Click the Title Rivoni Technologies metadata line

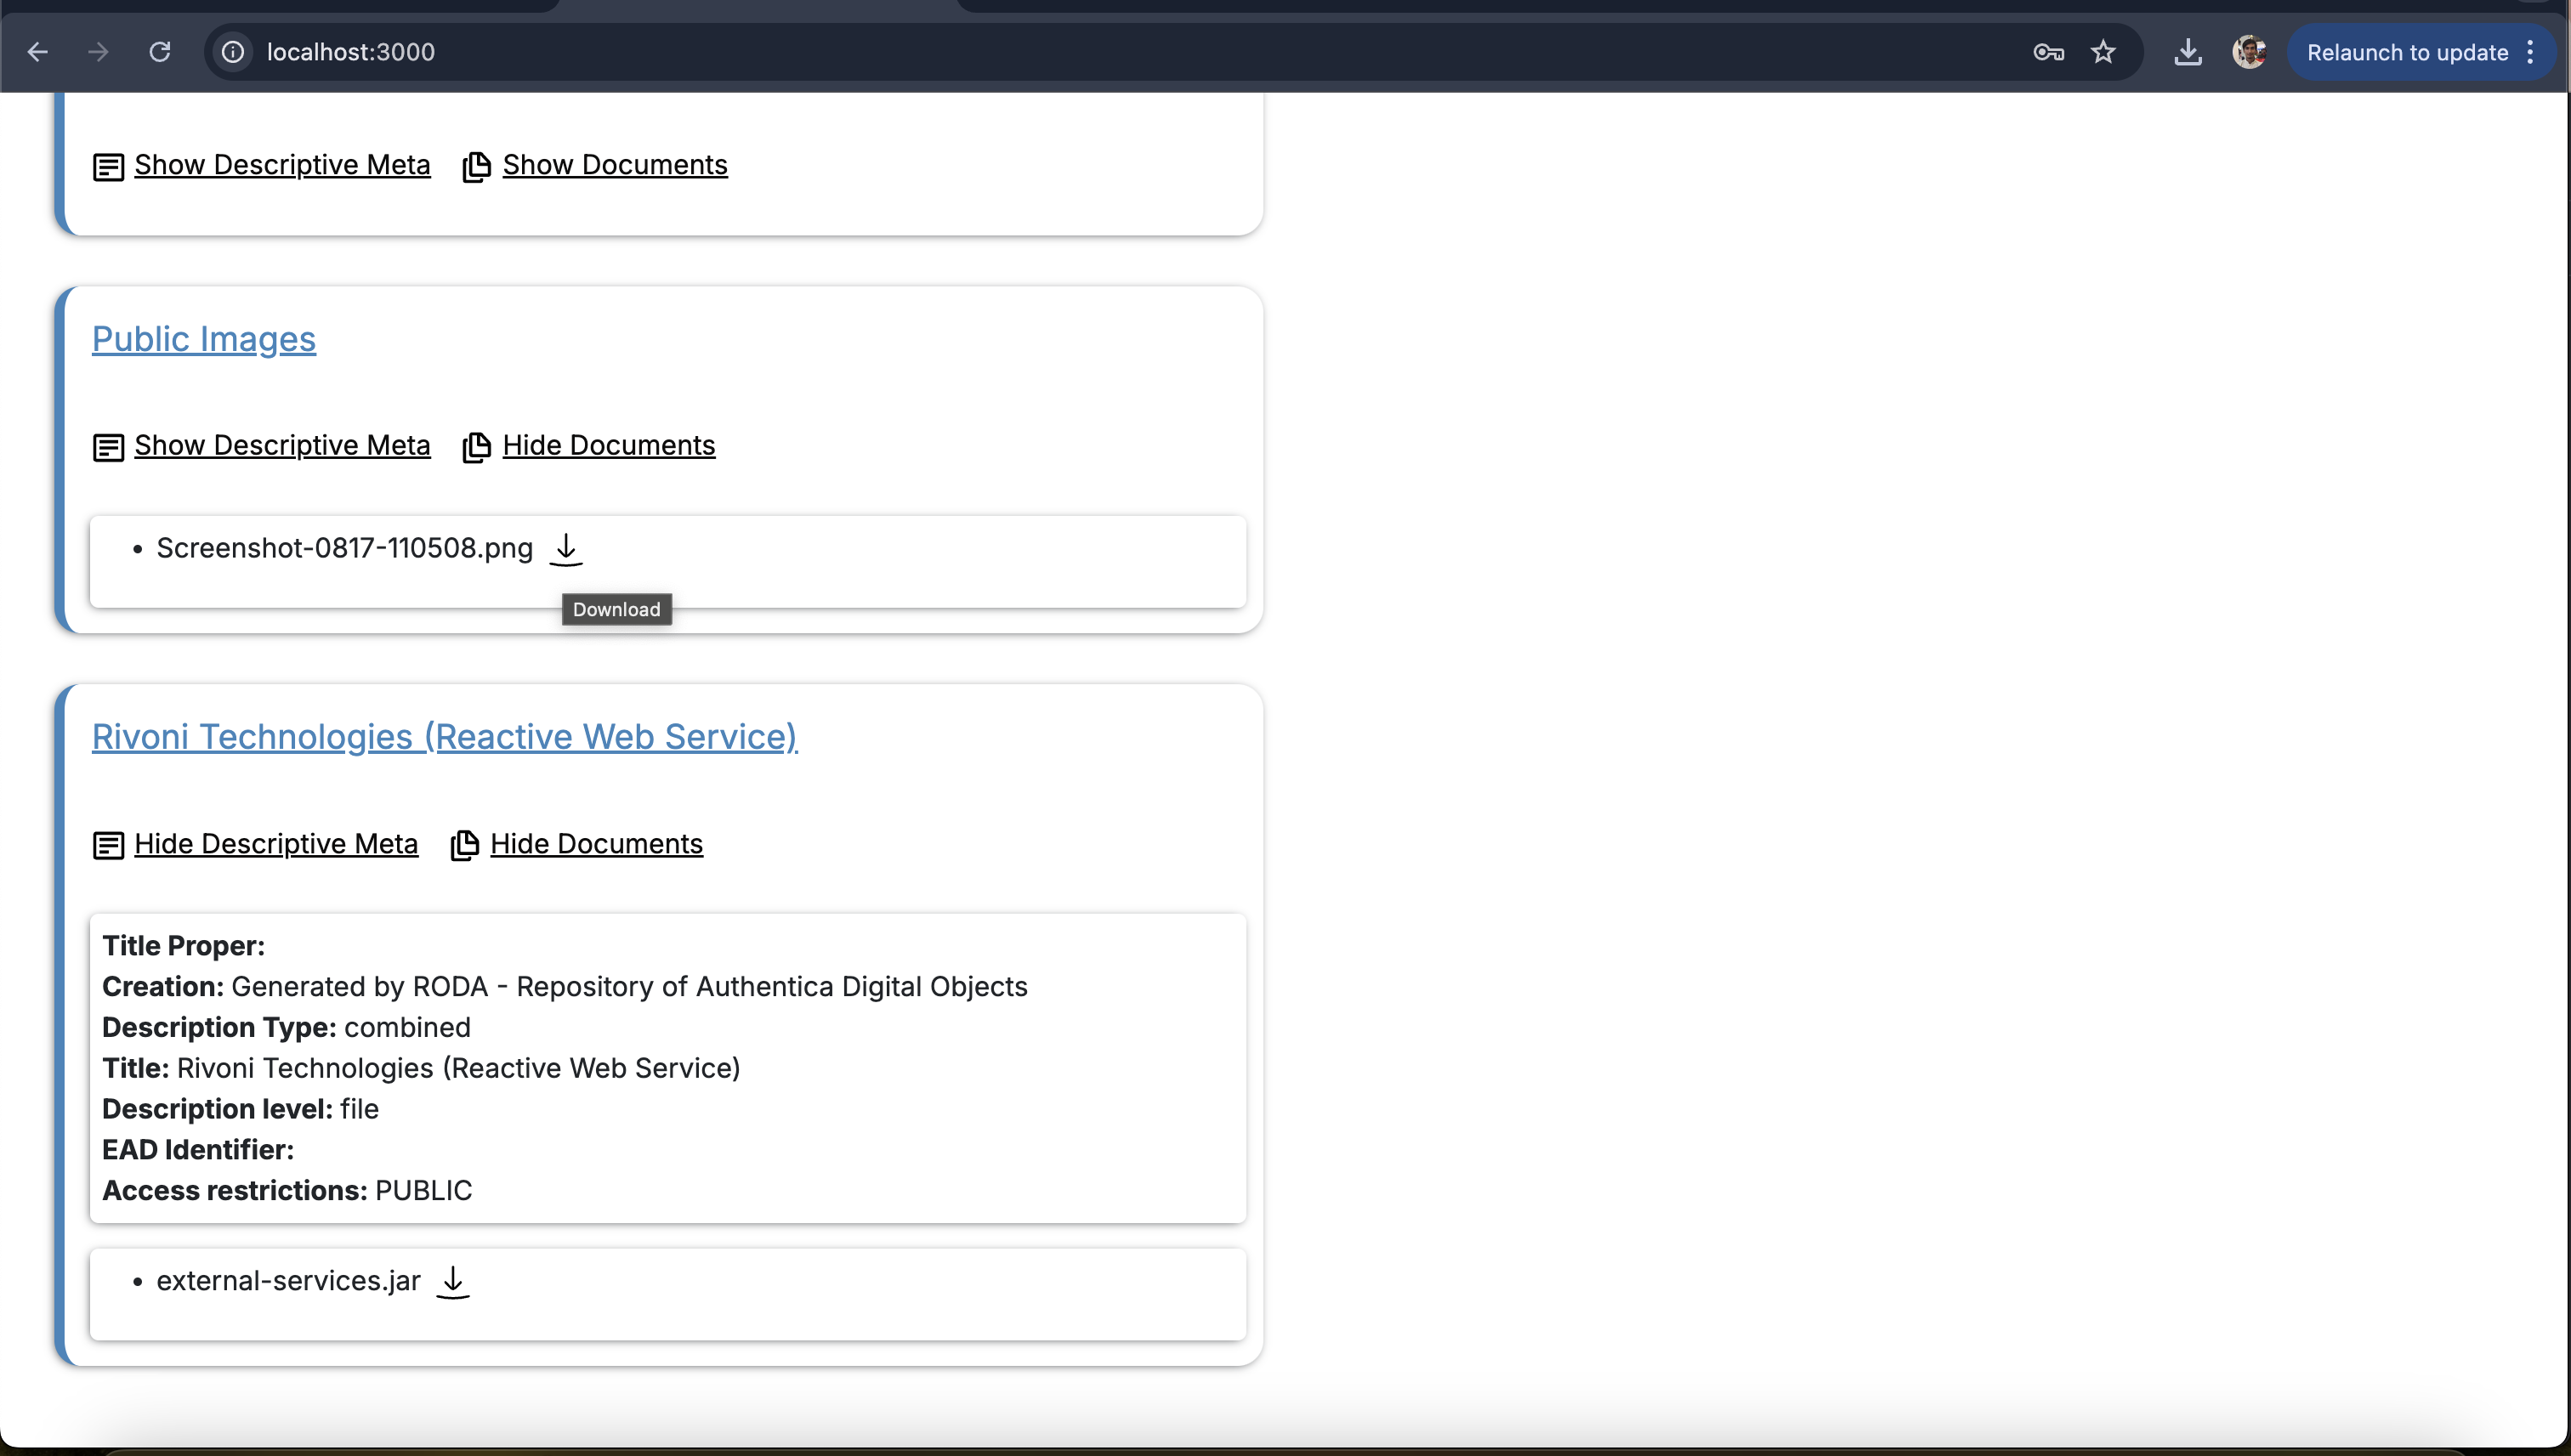pyautogui.click(x=421, y=1068)
